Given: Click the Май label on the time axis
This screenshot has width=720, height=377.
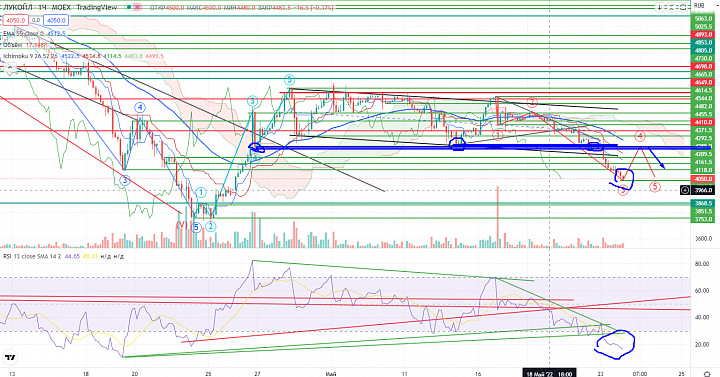Looking at the screenshot, I should click(x=330, y=374).
